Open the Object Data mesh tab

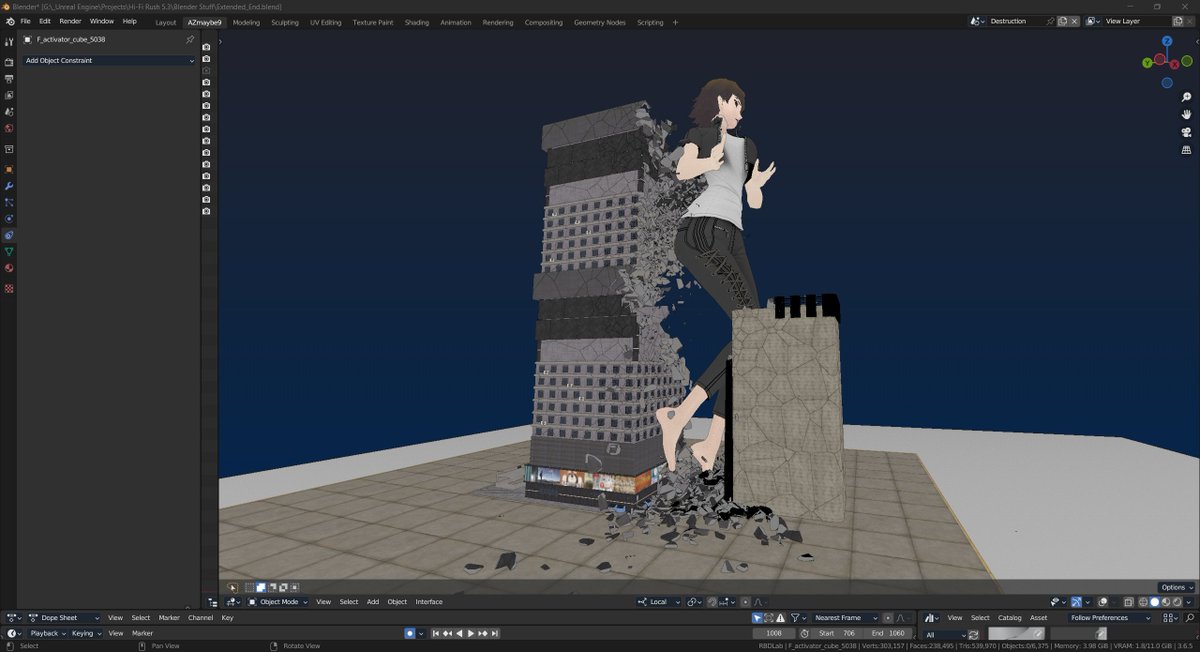tap(9, 251)
